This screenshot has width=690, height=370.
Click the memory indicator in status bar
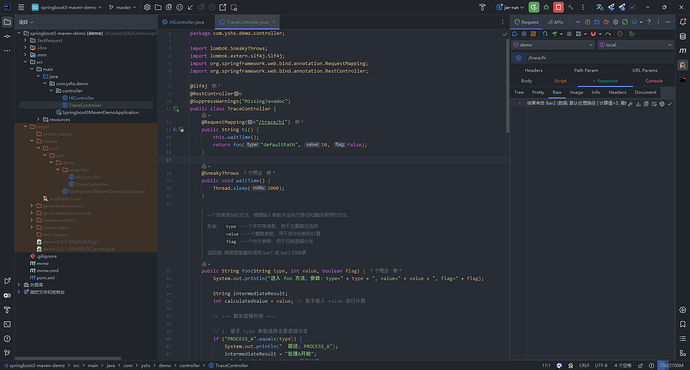click(x=671, y=366)
